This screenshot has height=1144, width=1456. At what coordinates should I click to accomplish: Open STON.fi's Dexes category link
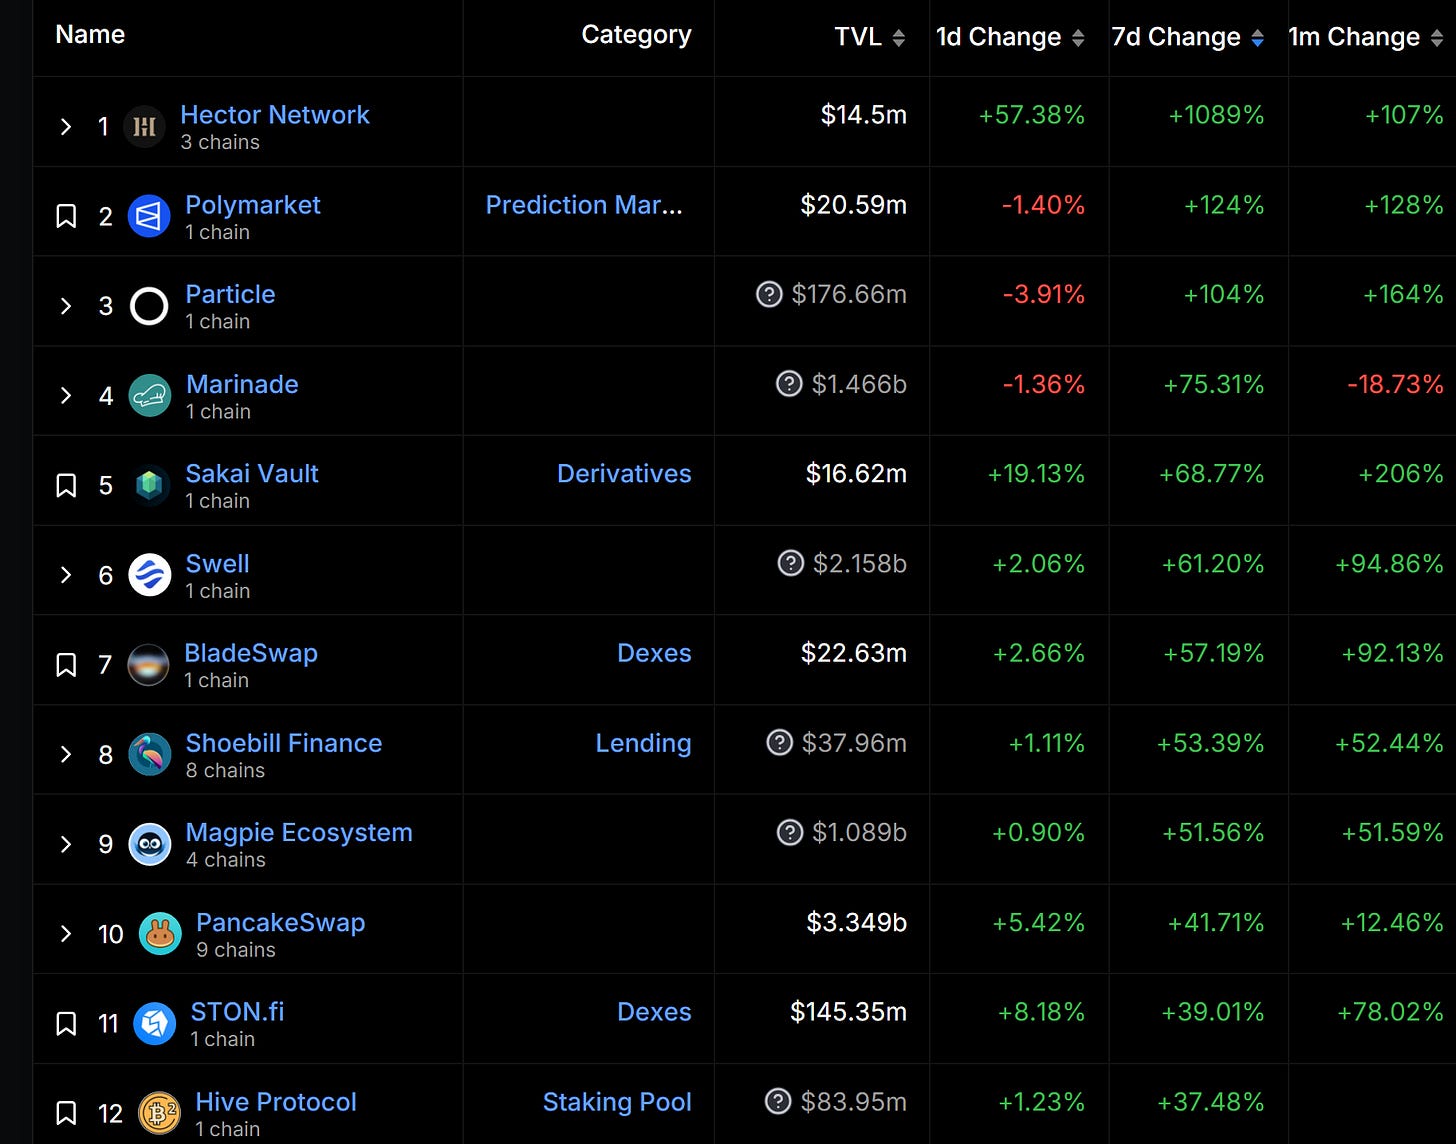pos(654,1011)
